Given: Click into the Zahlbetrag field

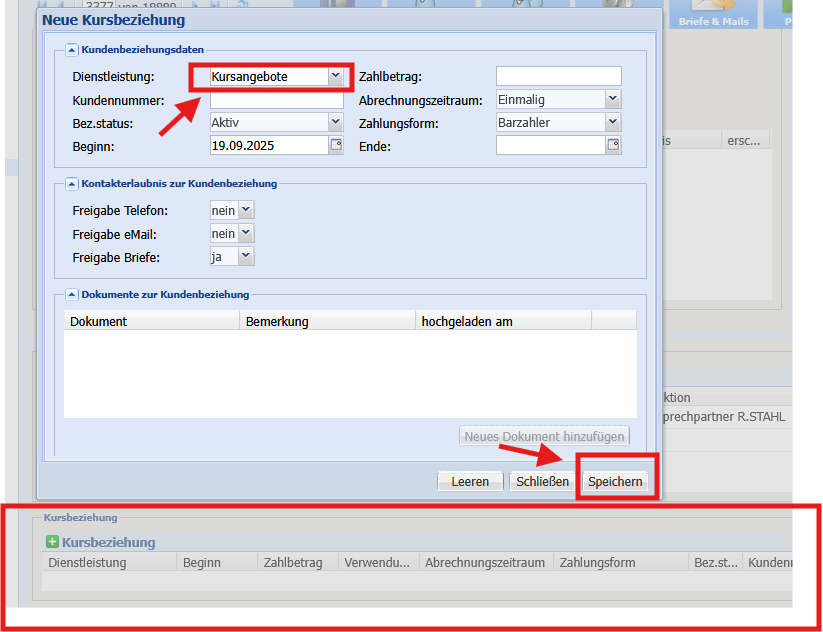Looking at the screenshot, I should (x=558, y=77).
